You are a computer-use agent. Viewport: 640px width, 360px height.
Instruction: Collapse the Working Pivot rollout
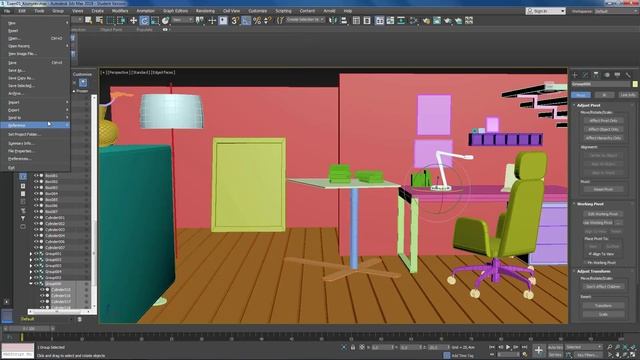(590, 204)
